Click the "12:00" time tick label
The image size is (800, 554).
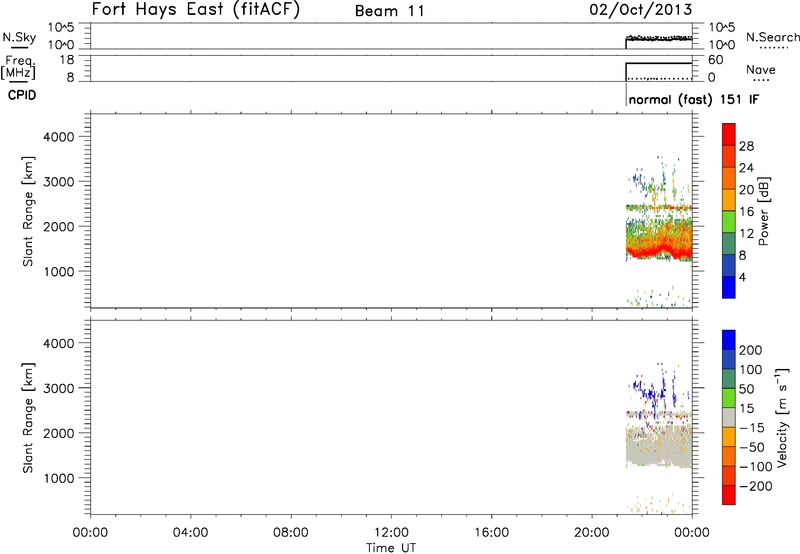point(391,533)
